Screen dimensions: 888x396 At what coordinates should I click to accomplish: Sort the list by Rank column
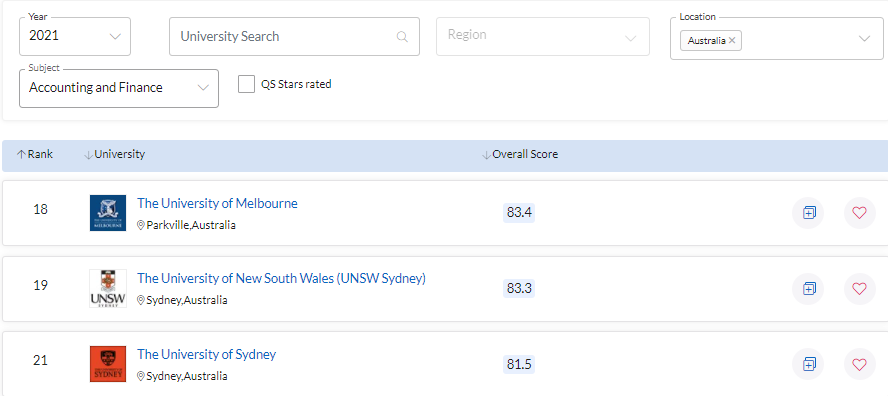[35, 154]
